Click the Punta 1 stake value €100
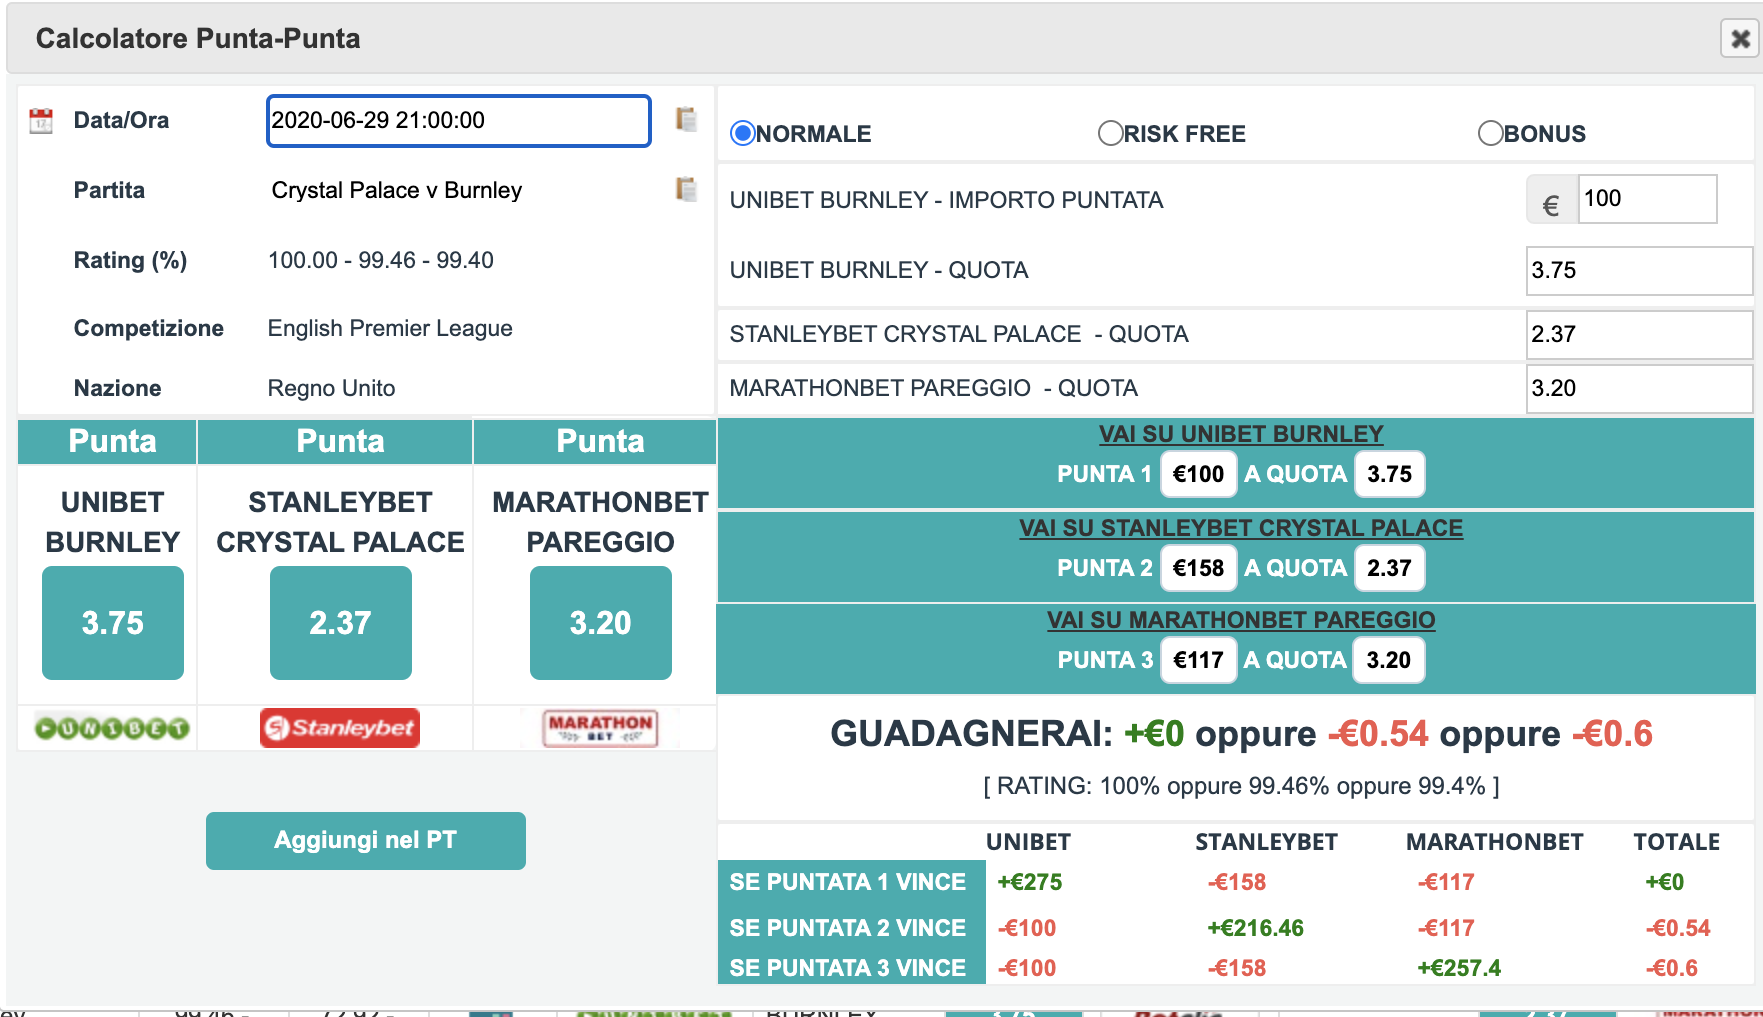This screenshot has width=1763, height=1017. [1198, 474]
